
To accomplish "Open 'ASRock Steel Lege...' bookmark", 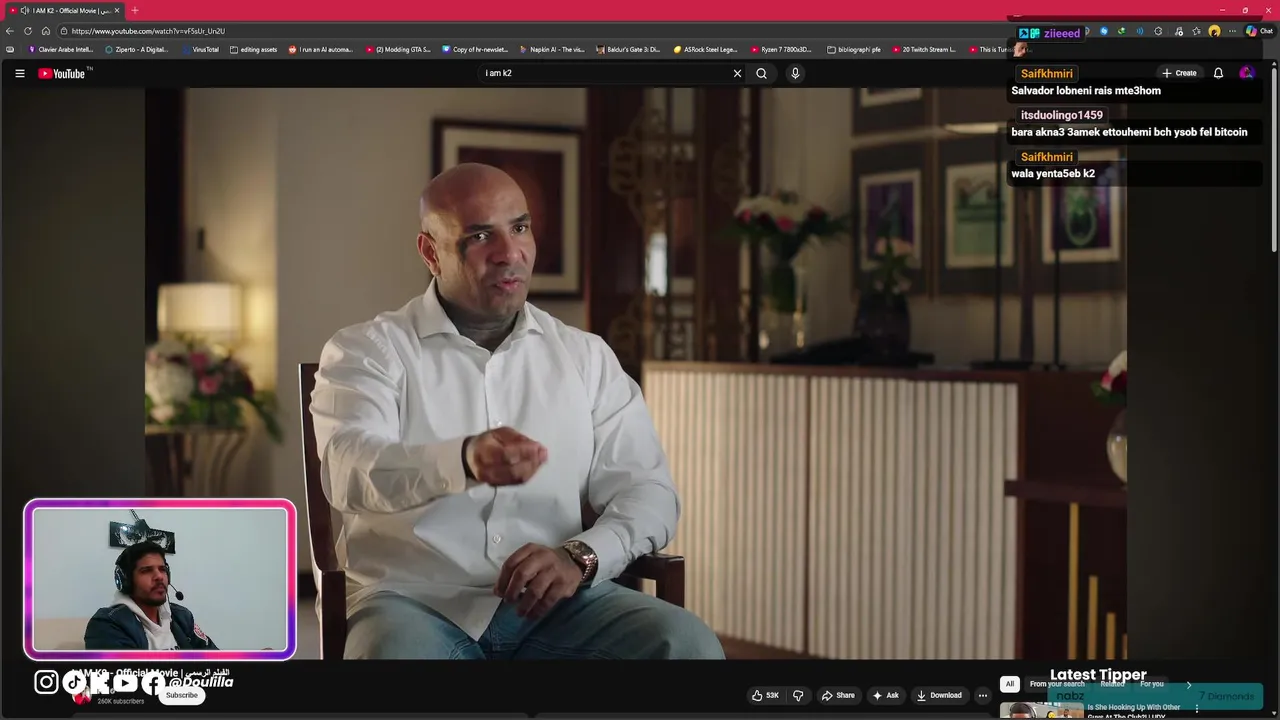I will [705, 49].
